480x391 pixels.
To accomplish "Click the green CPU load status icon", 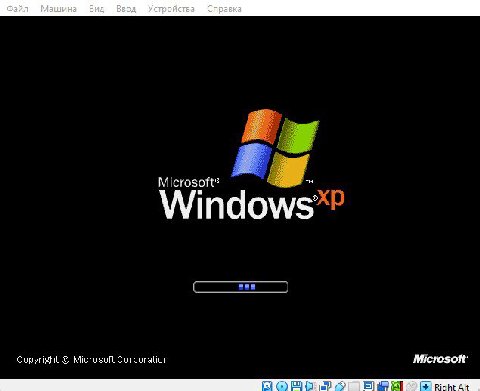I will click(x=397, y=386).
